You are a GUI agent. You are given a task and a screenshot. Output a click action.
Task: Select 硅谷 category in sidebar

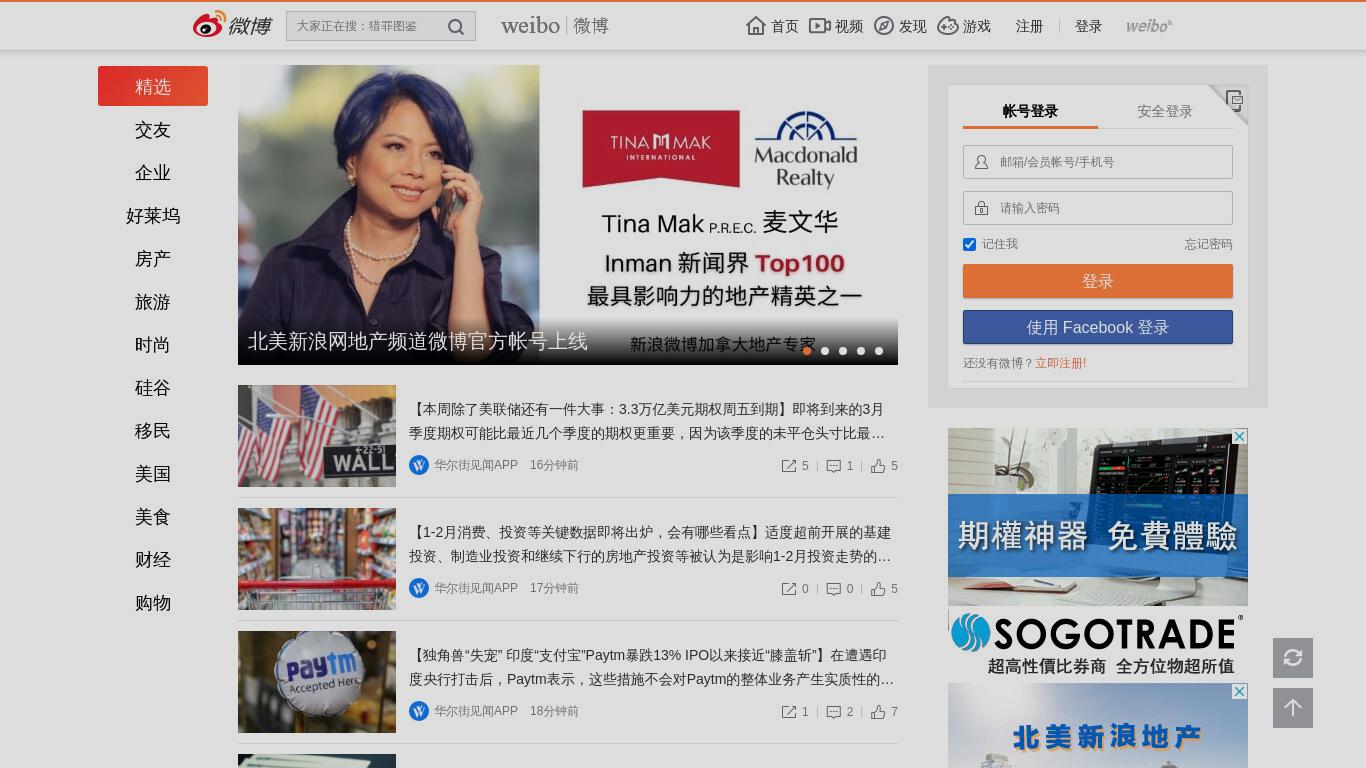153,388
